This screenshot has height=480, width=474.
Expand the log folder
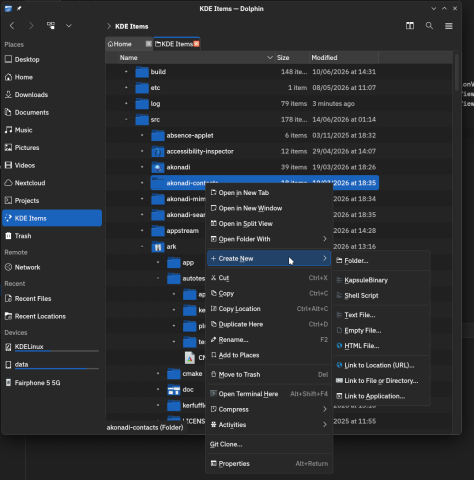tap(126, 104)
